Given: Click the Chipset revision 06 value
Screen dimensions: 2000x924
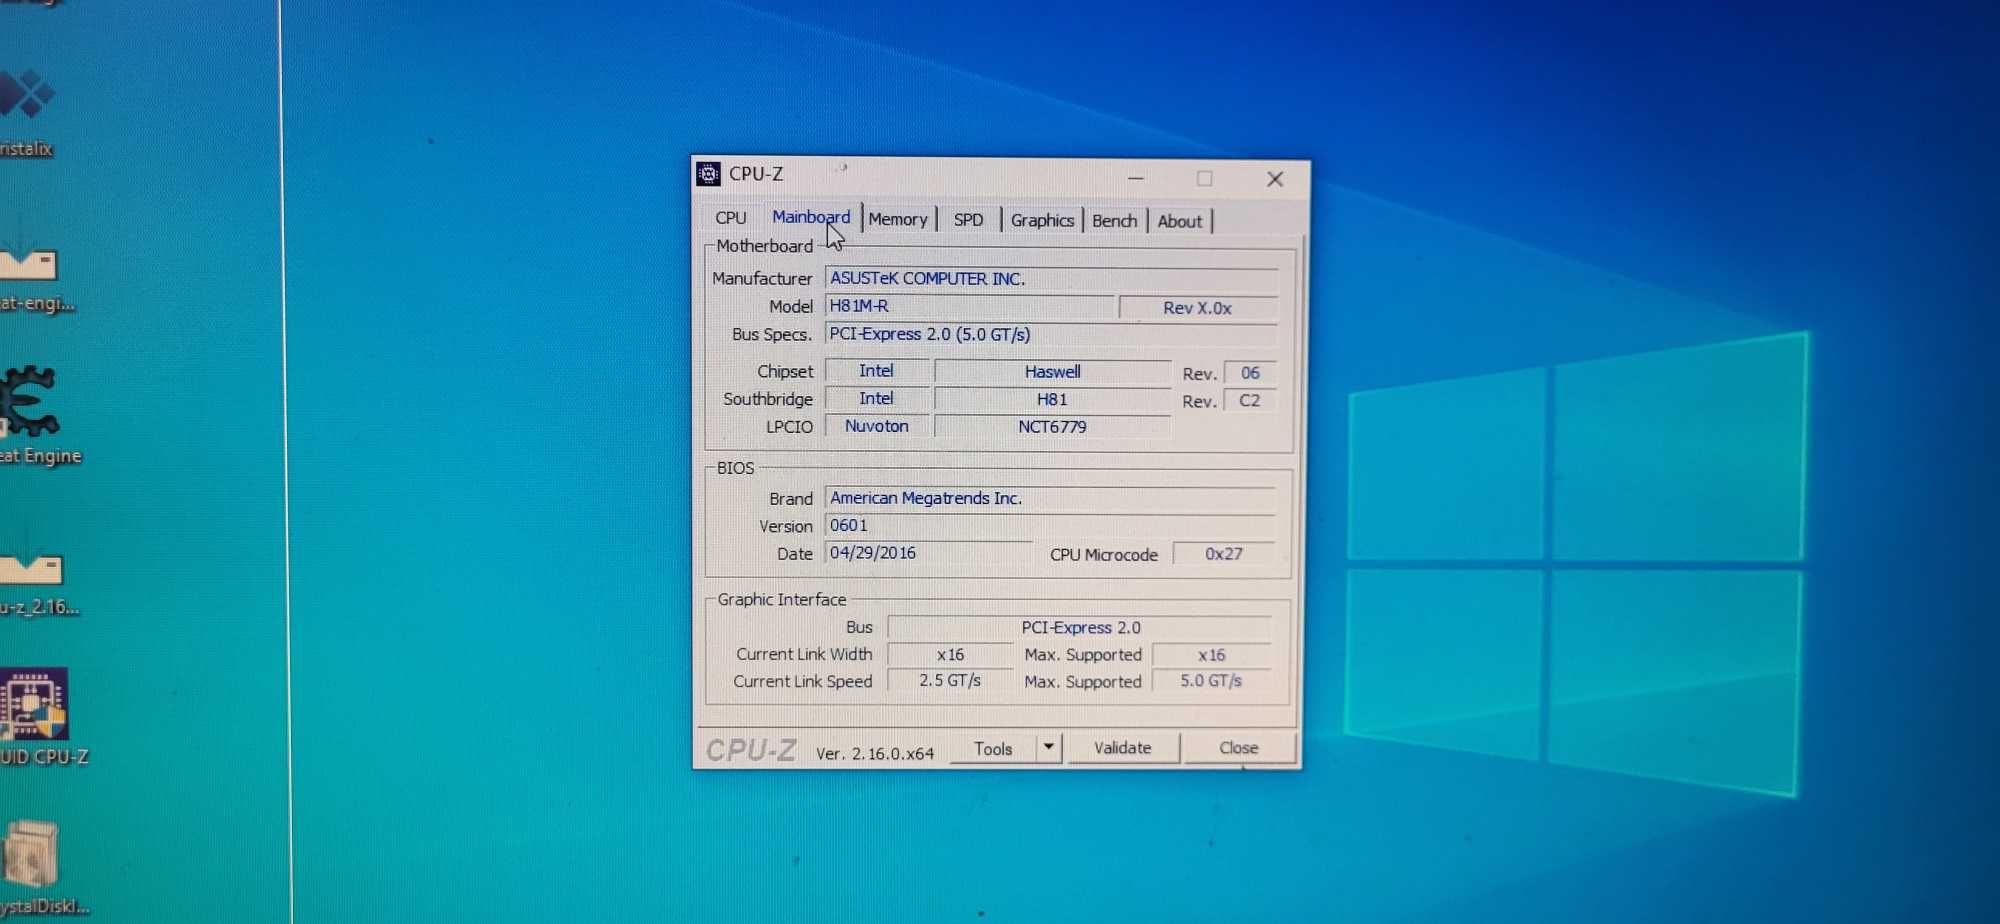Looking at the screenshot, I should click(x=1250, y=373).
